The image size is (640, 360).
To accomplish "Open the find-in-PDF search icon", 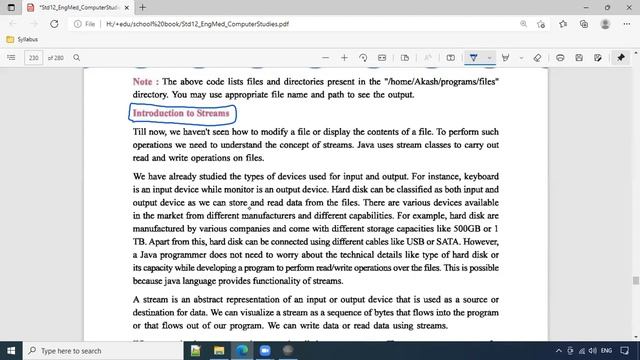I will pos(76,58).
